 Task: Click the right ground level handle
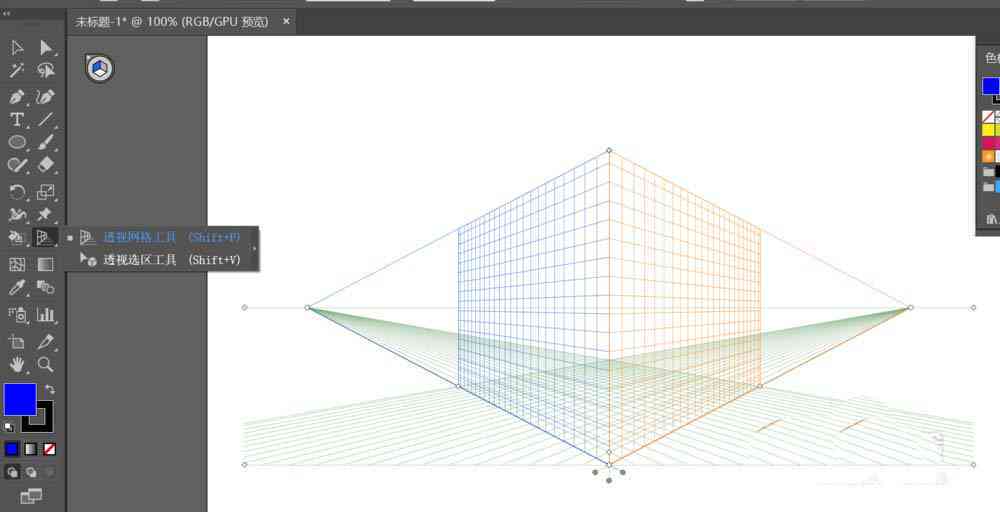pos(973,465)
